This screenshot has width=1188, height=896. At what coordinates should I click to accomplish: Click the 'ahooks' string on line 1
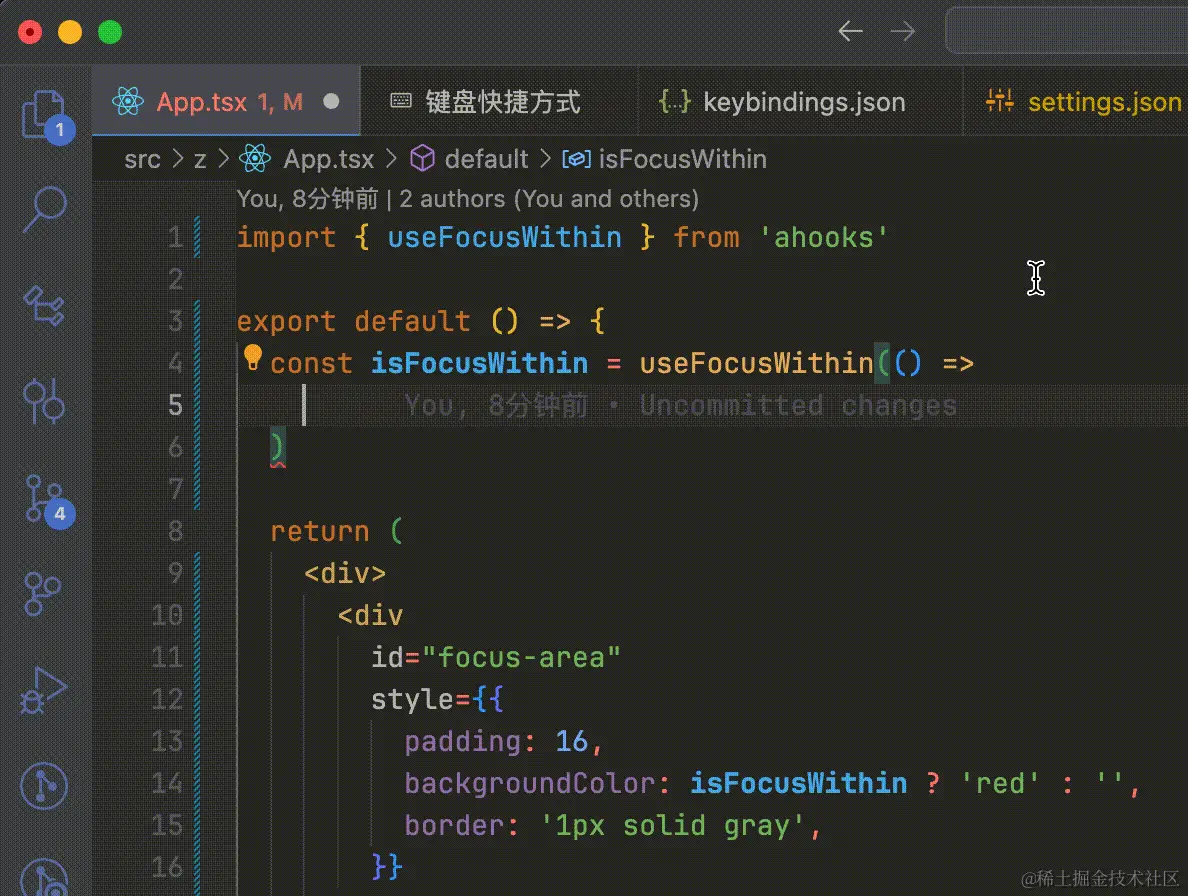tap(824, 238)
